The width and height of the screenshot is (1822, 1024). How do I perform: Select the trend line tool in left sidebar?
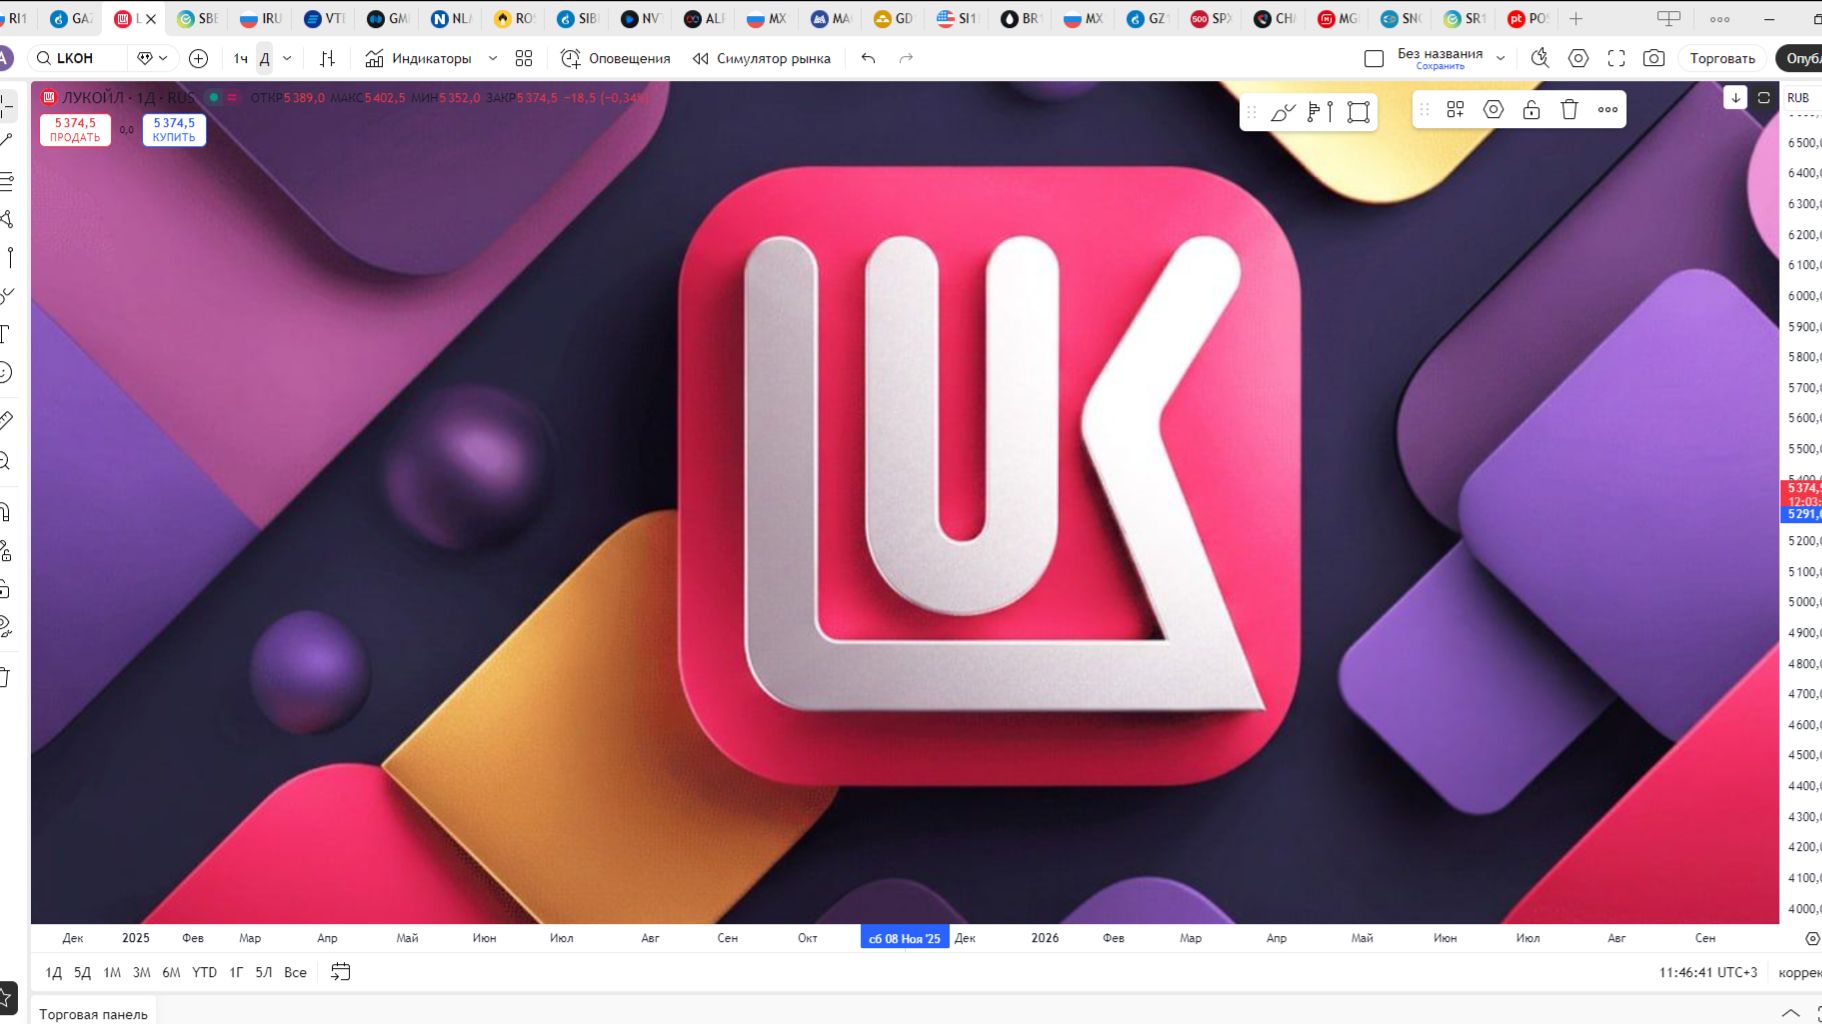click(x=5, y=141)
